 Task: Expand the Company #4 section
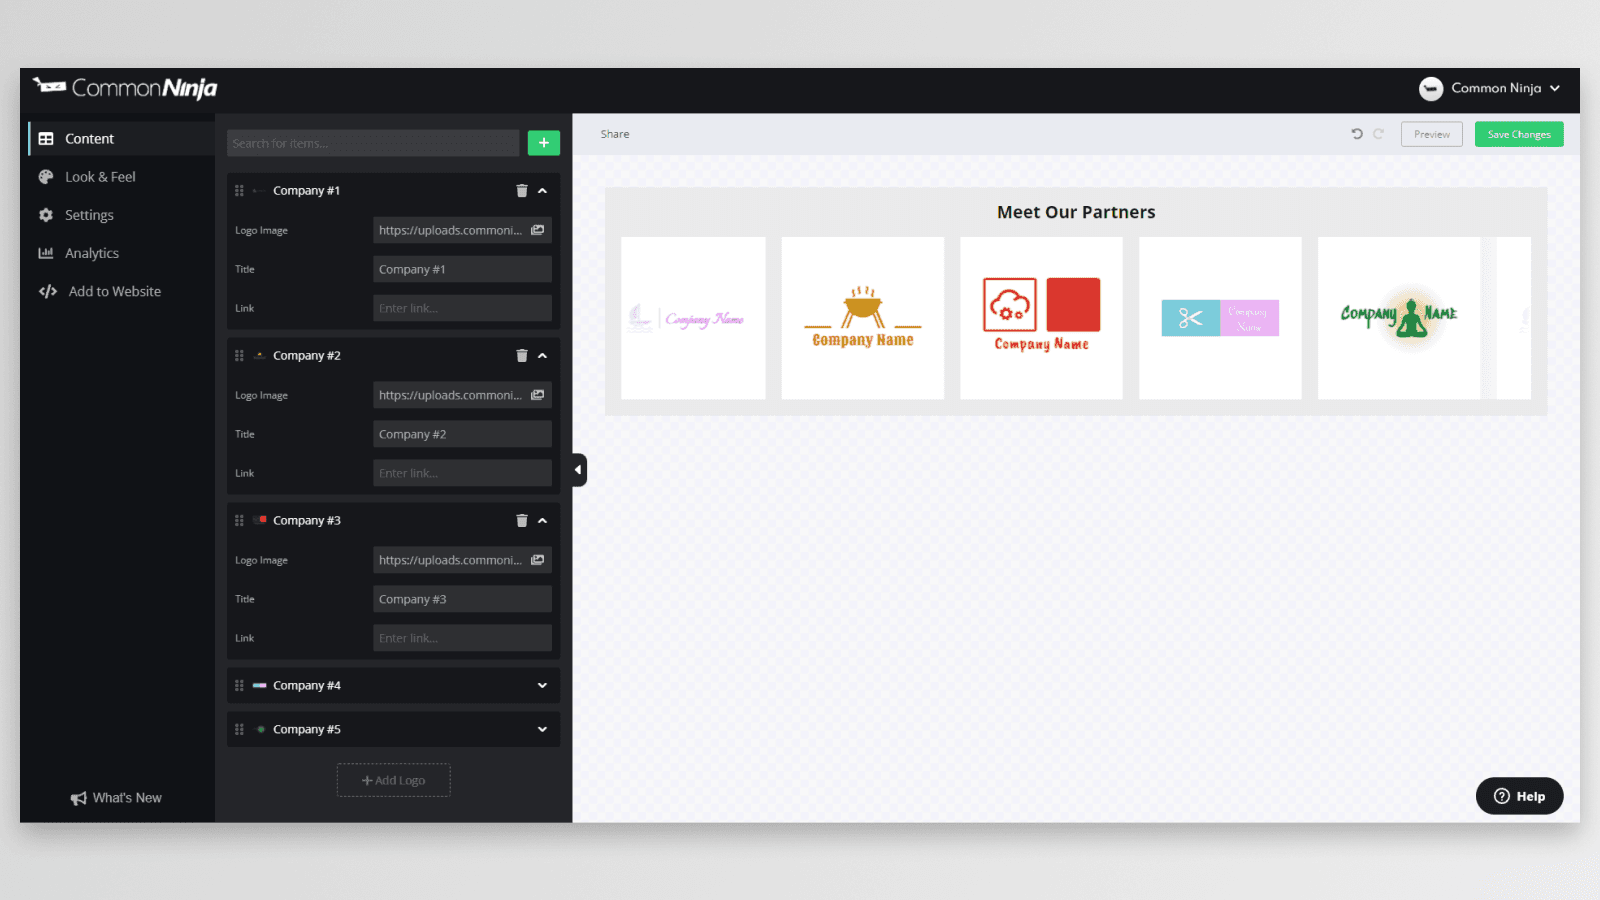(543, 686)
